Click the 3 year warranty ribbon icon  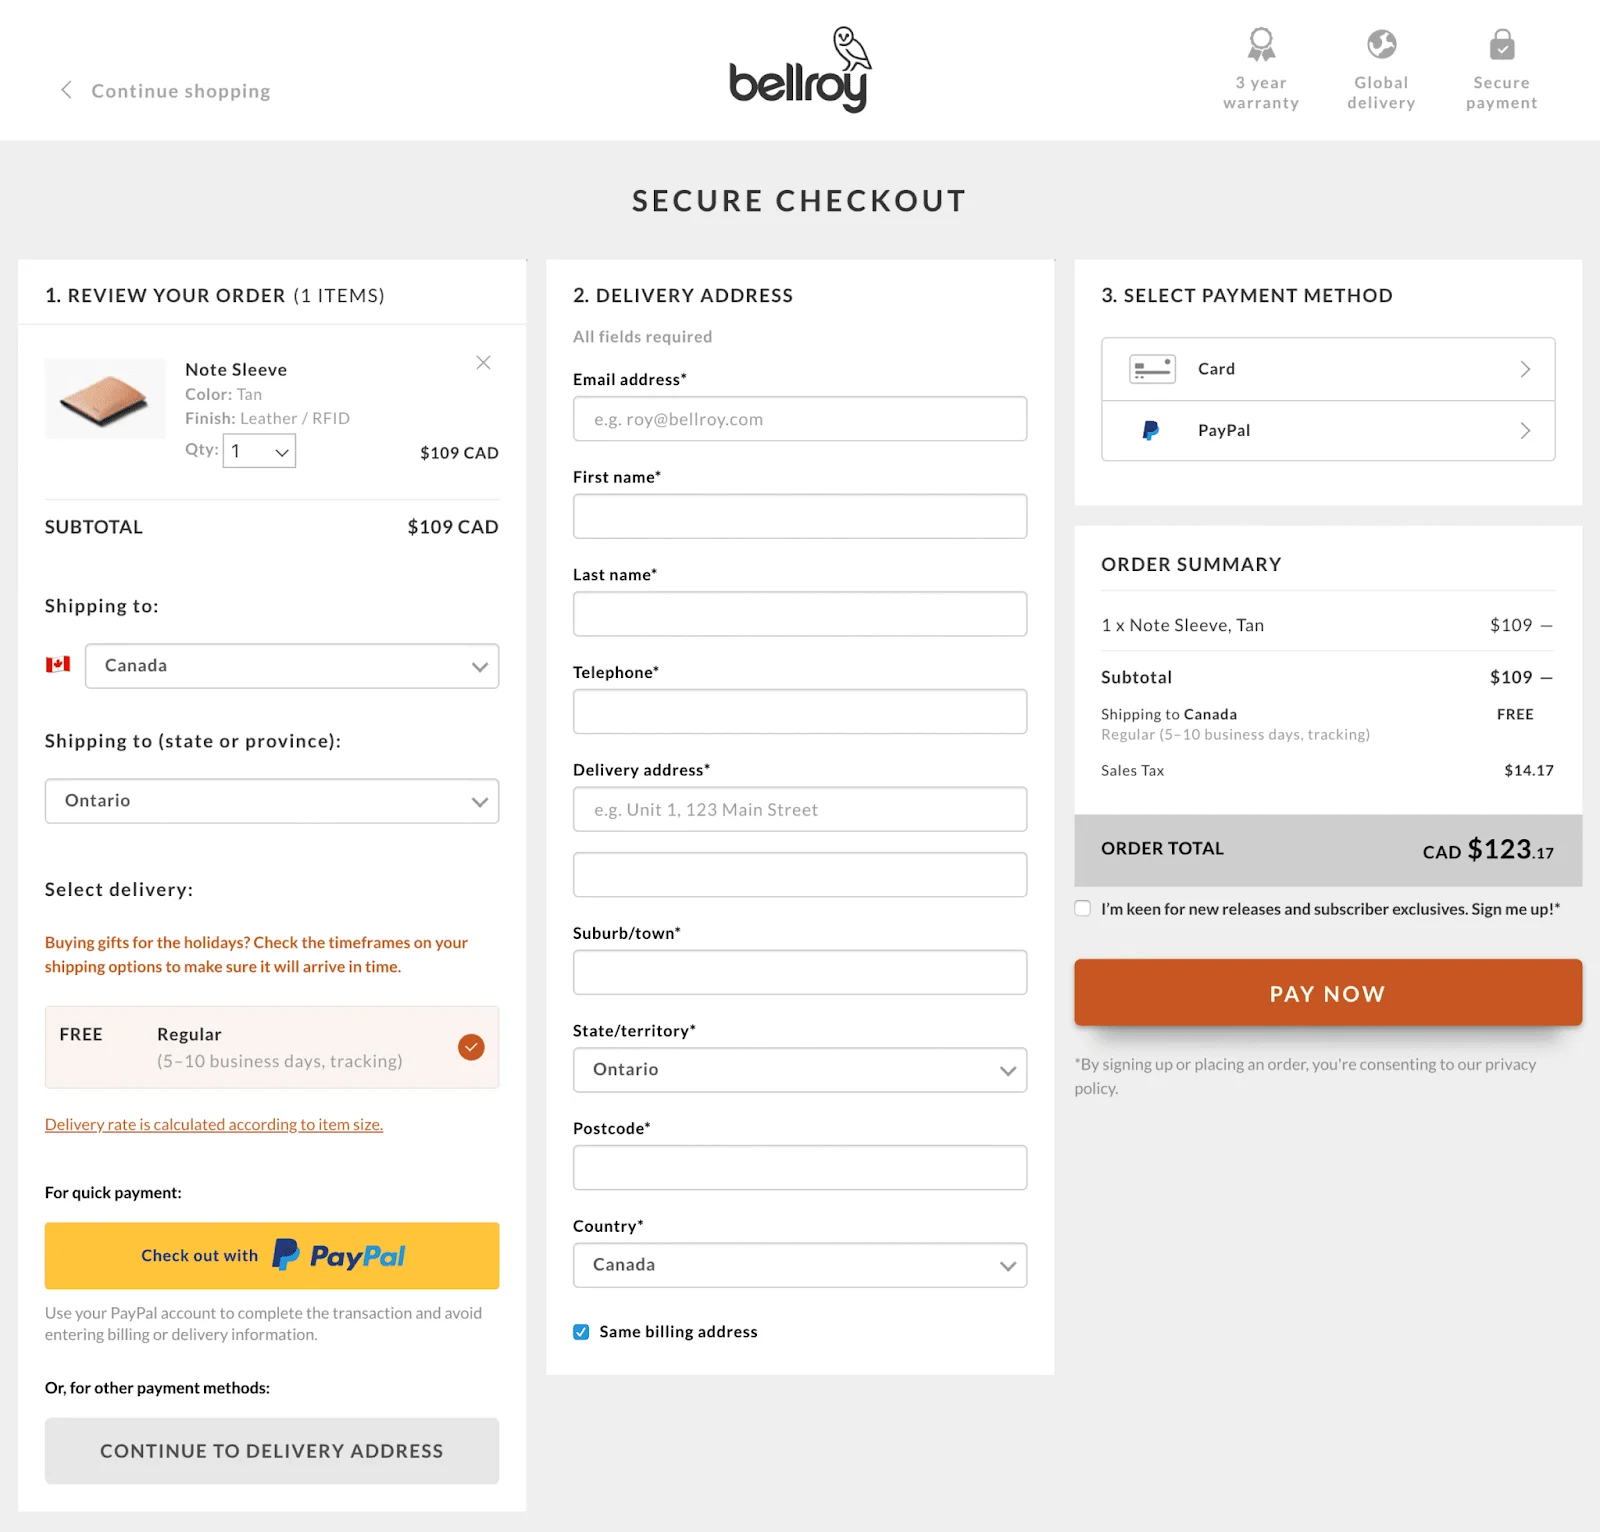click(1261, 43)
